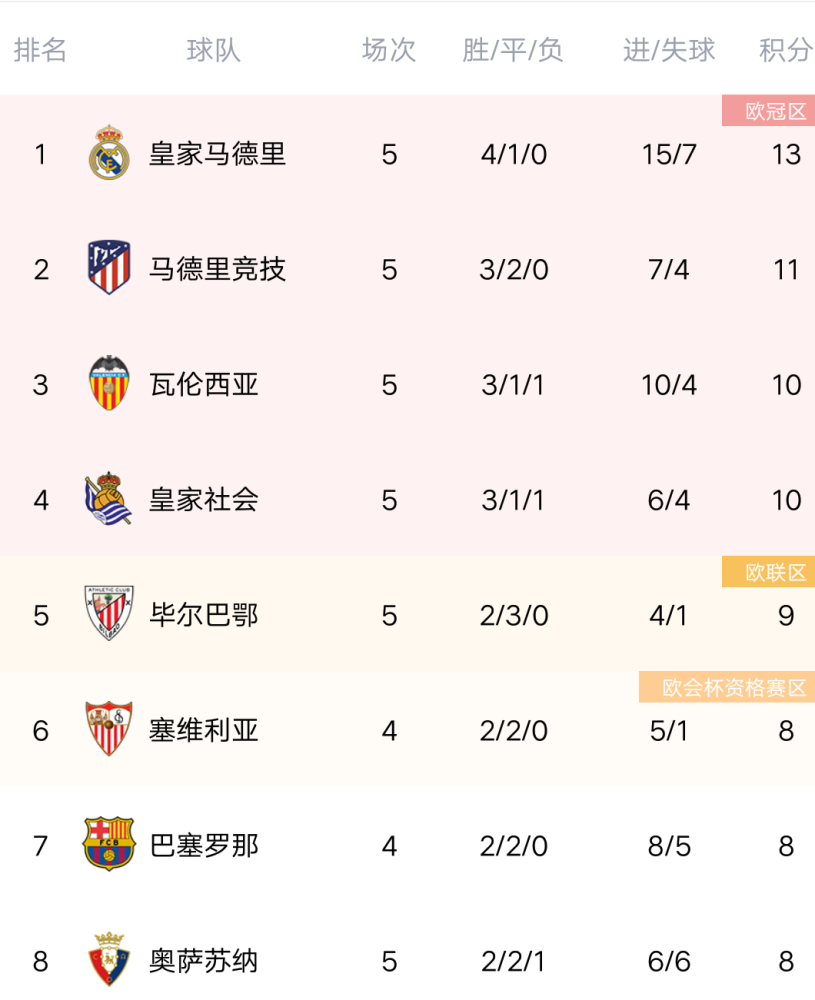Screen dimensions: 815x1000
Task: Click the Atletico Madrid club crest
Action: [109, 268]
